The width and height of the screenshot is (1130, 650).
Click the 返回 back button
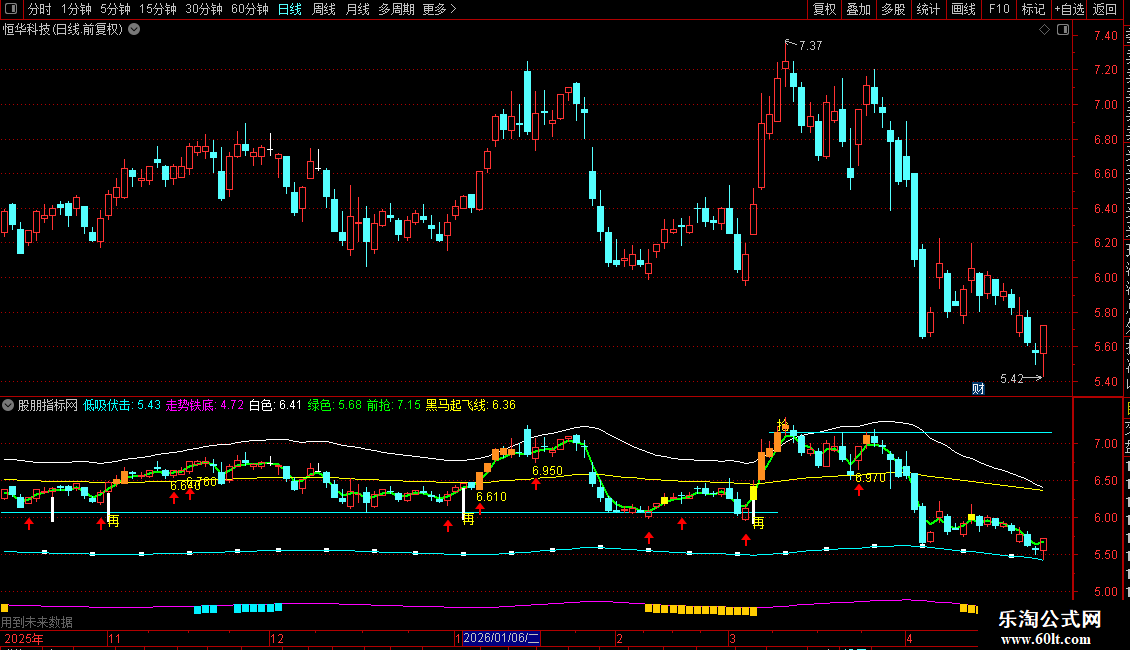1105,9
